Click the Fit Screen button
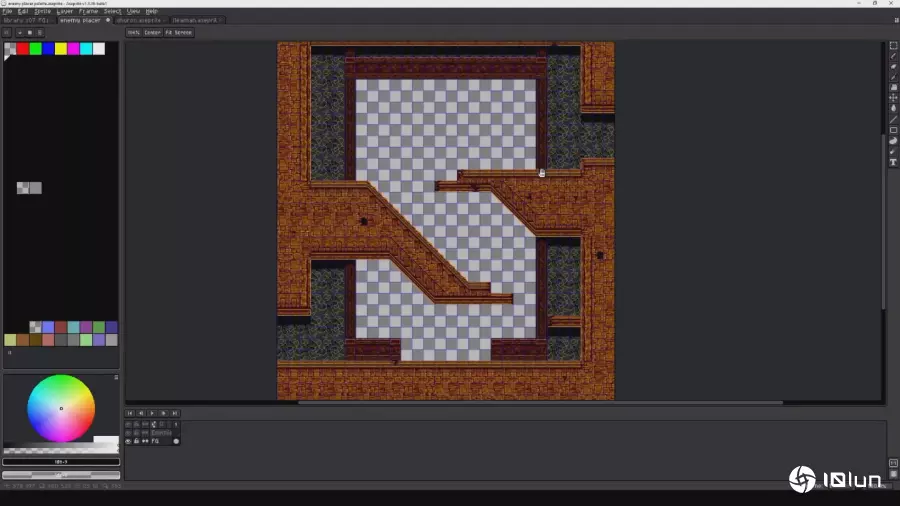Viewport: 900px width, 506px height. pos(178,33)
